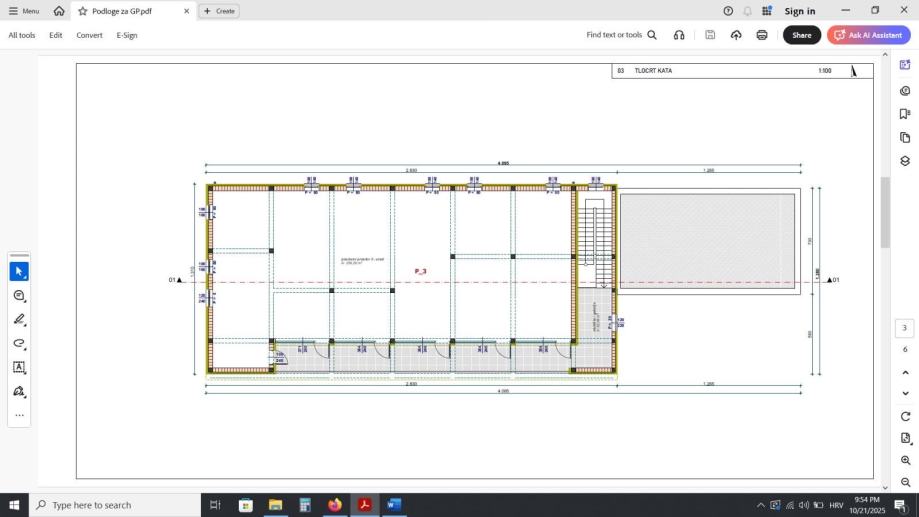Pick the highlight pen tool
This screenshot has height=517, width=919.
pyautogui.click(x=19, y=320)
